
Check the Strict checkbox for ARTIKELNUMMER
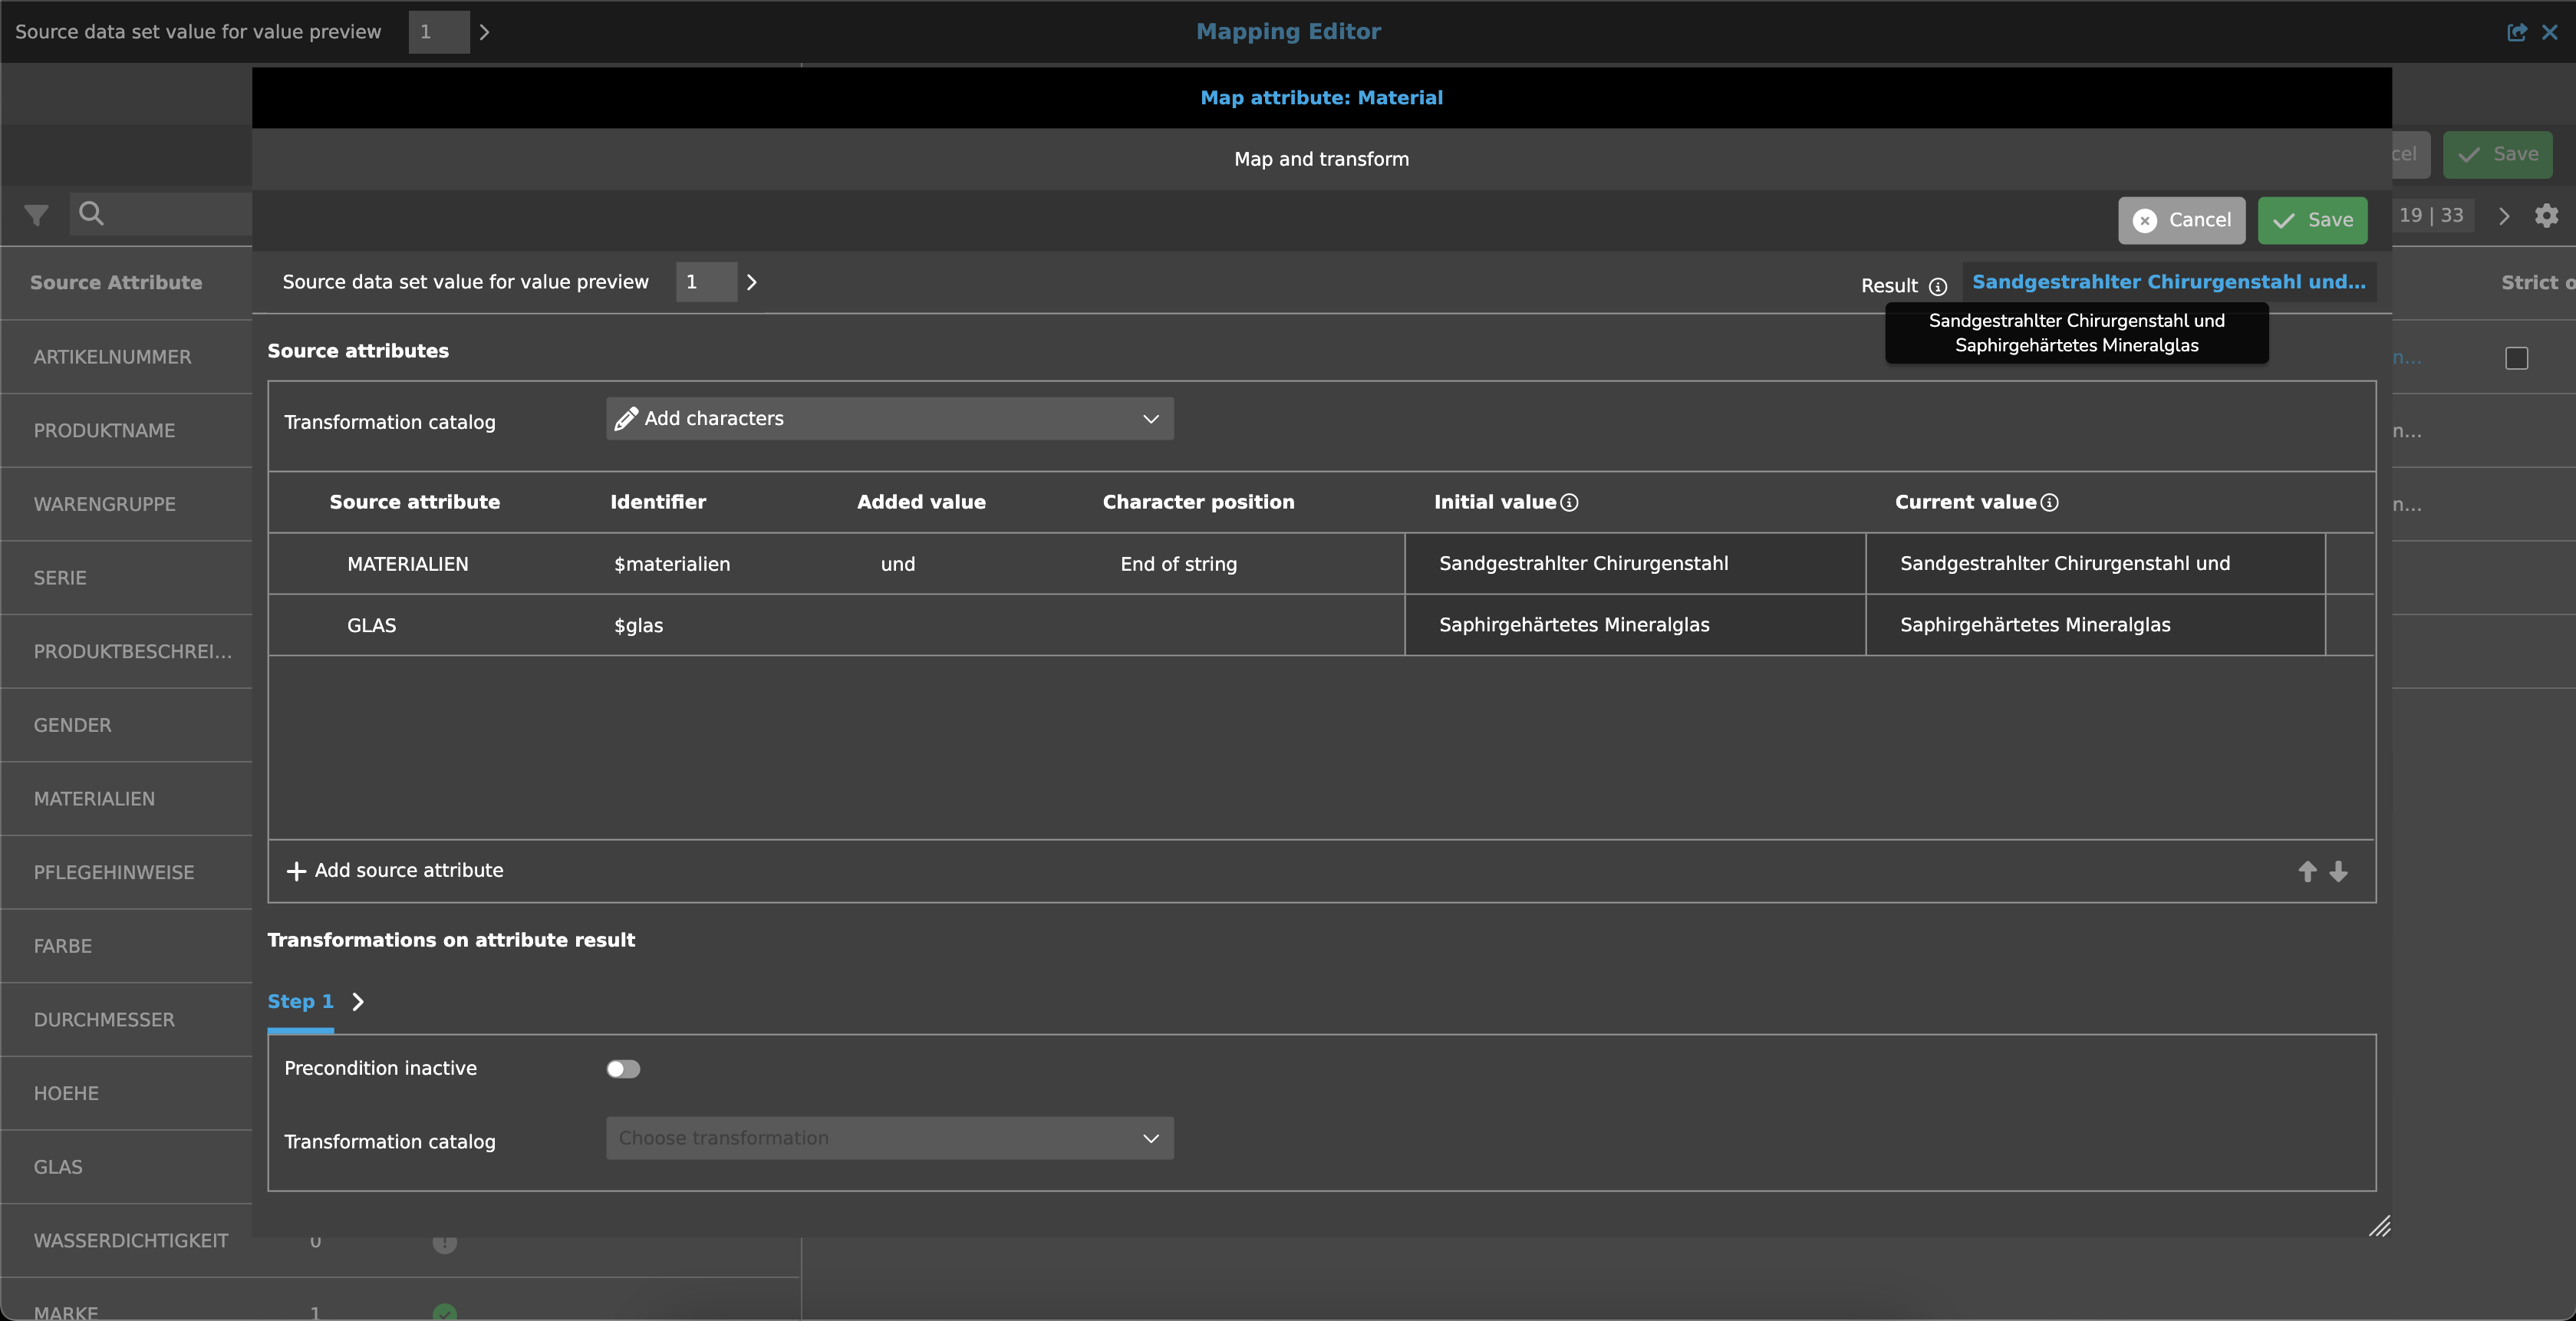tap(2516, 358)
